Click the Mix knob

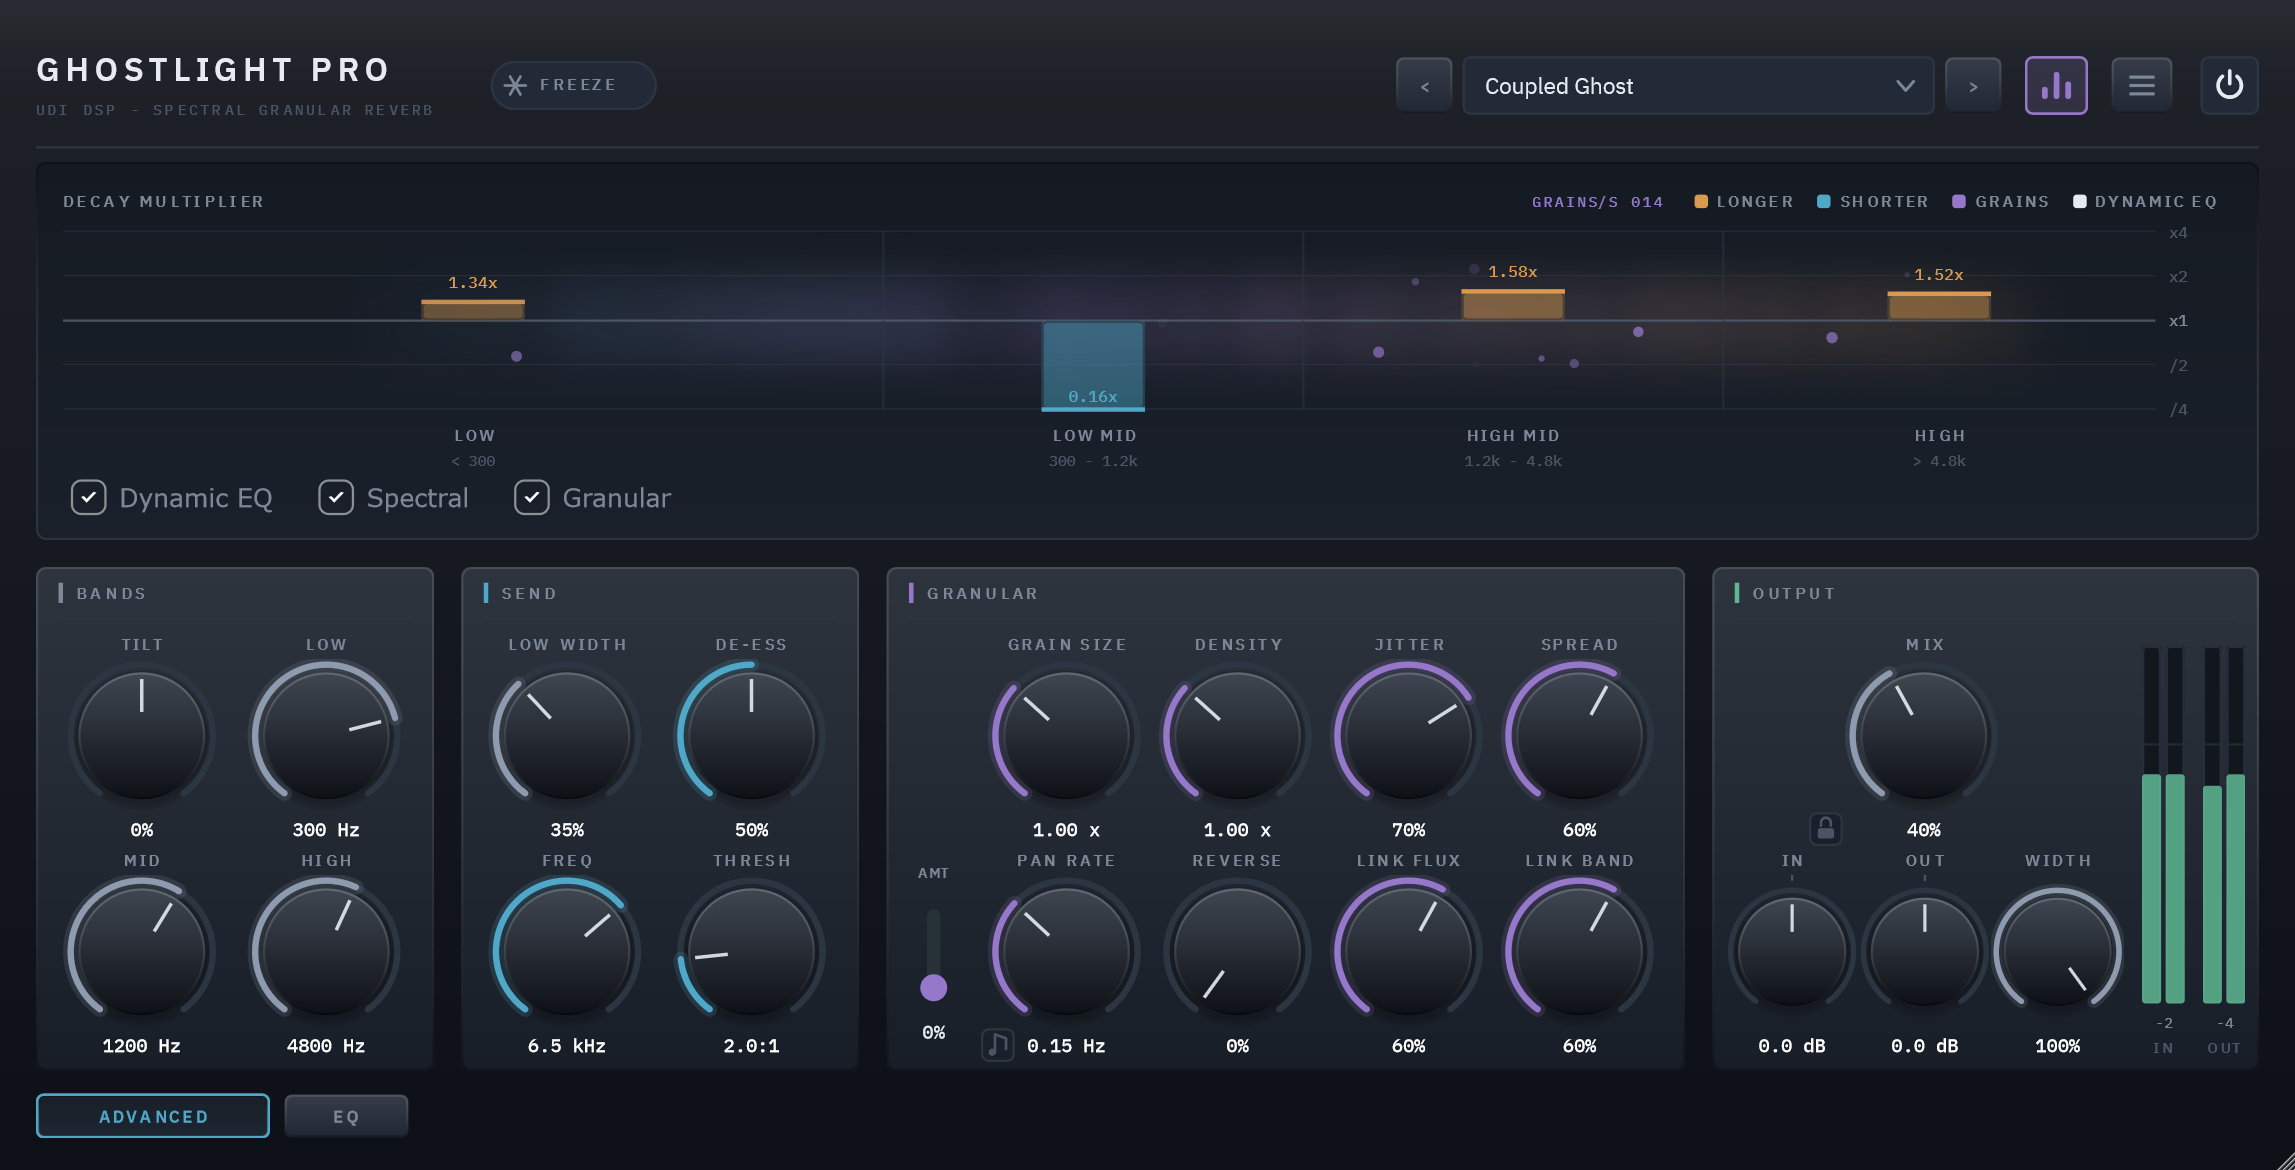pos(1923,736)
